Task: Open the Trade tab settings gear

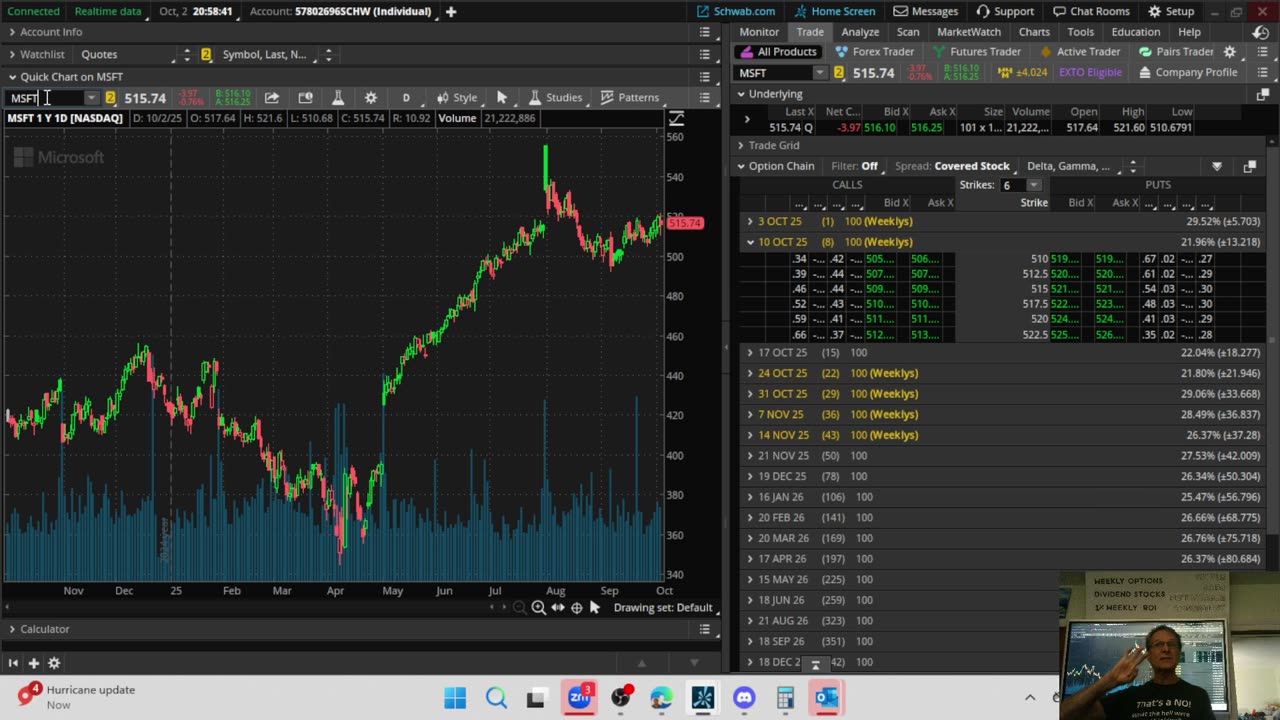Action: (x=1230, y=52)
